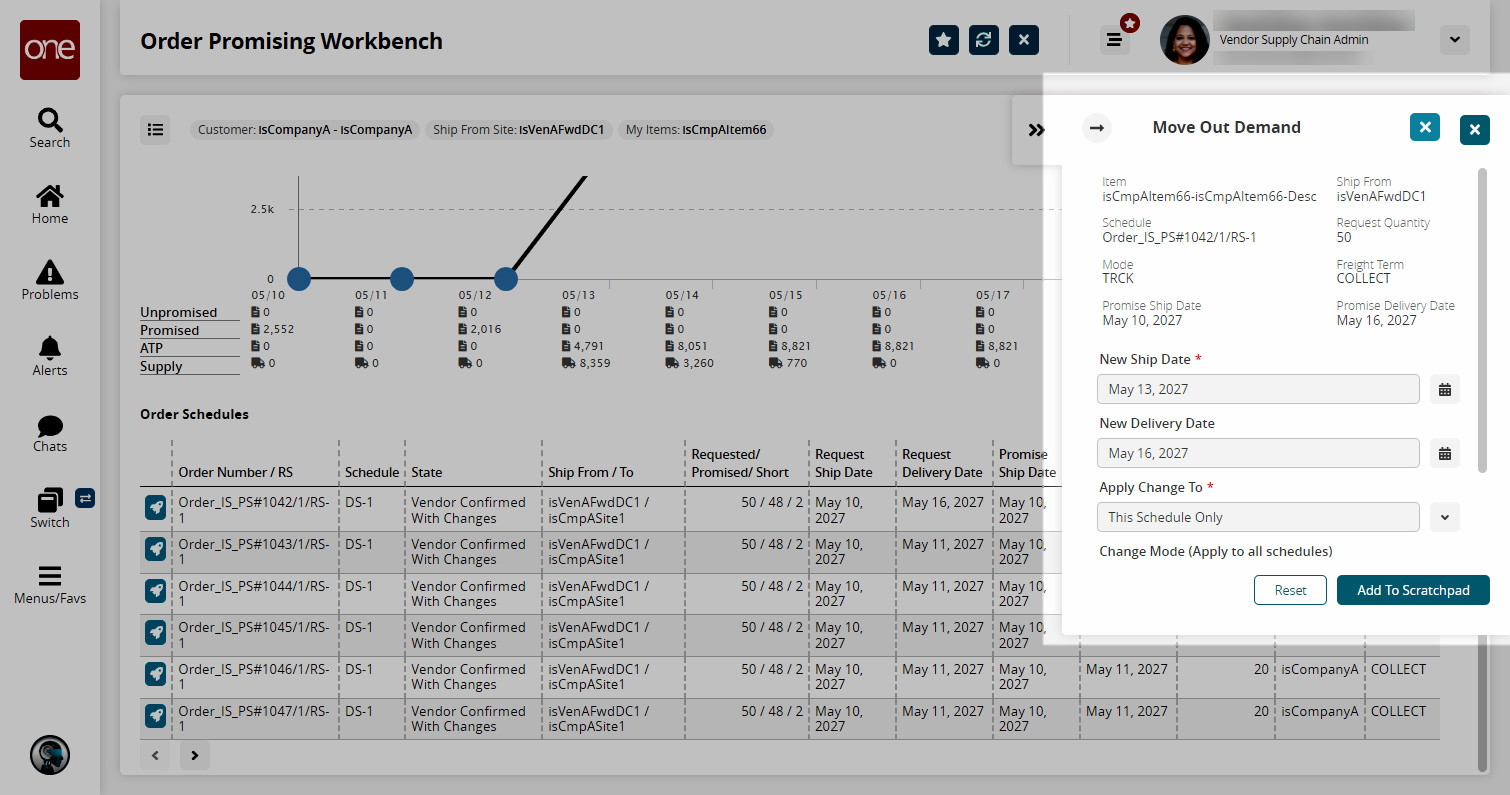This screenshot has width=1510, height=795.
Task: Expand the Apply Change To dropdown arrow
Action: pos(1445,517)
